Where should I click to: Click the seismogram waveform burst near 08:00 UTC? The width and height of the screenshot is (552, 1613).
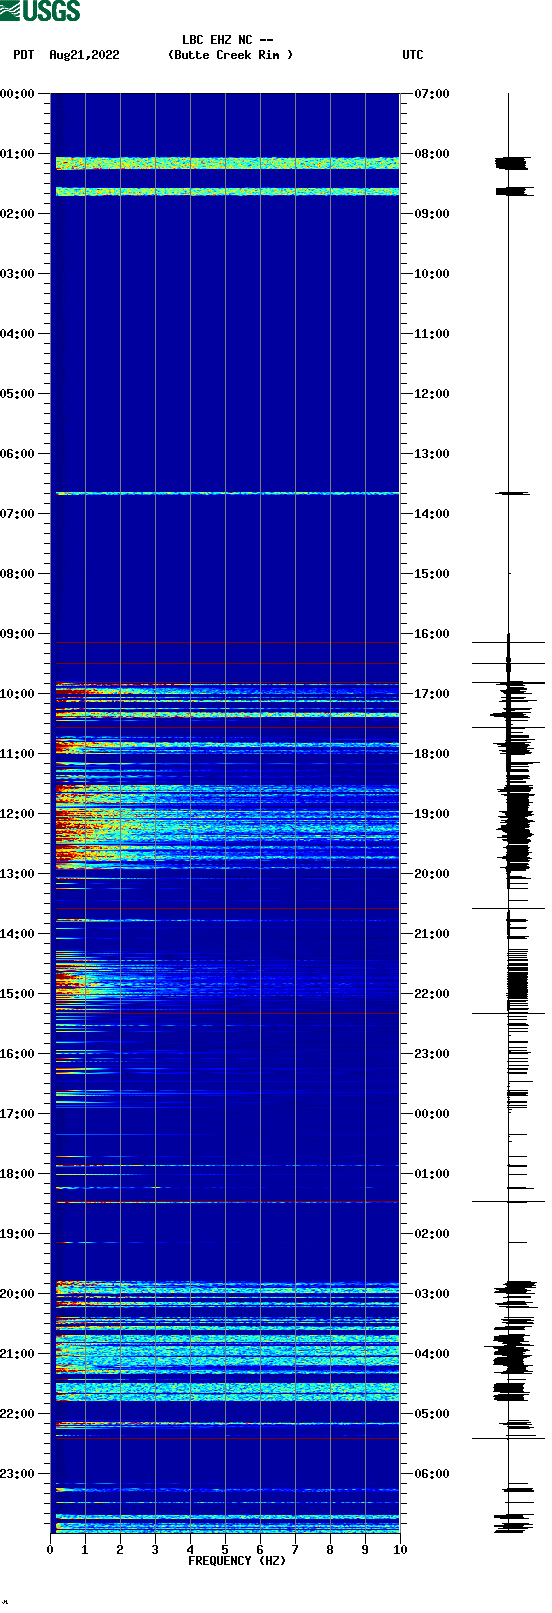point(511,163)
